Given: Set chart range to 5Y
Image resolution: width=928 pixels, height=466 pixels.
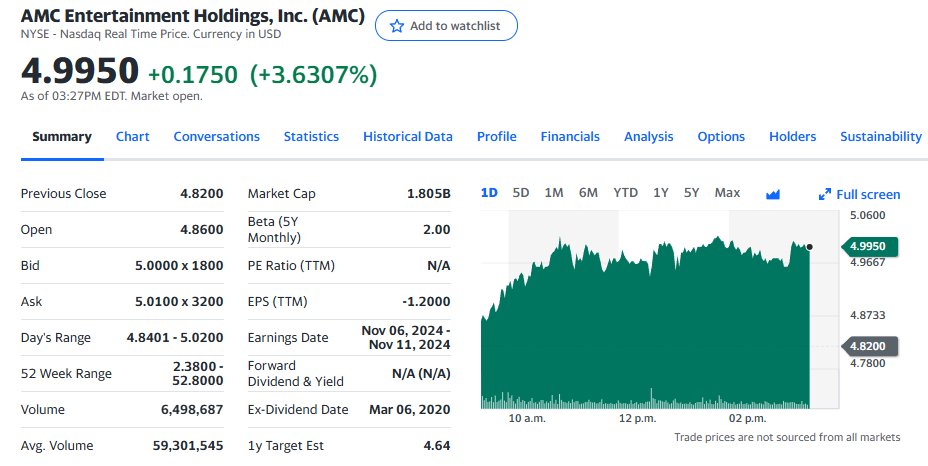Looking at the screenshot, I should click(x=691, y=193).
